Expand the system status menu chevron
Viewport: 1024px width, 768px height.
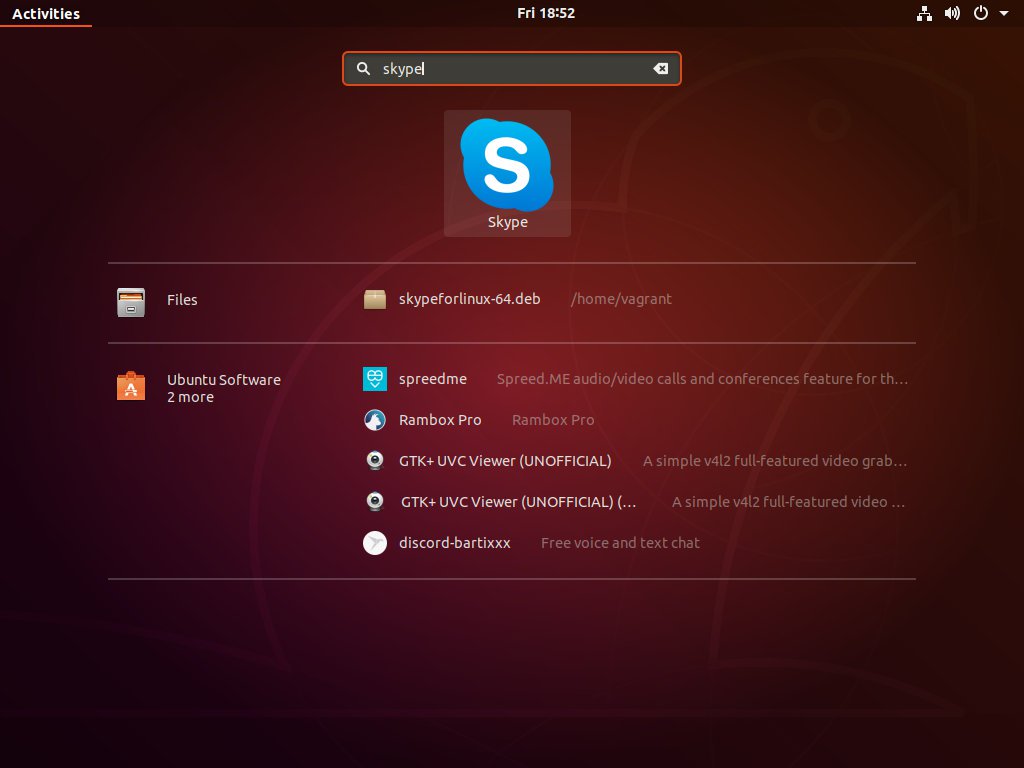pos(1004,13)
